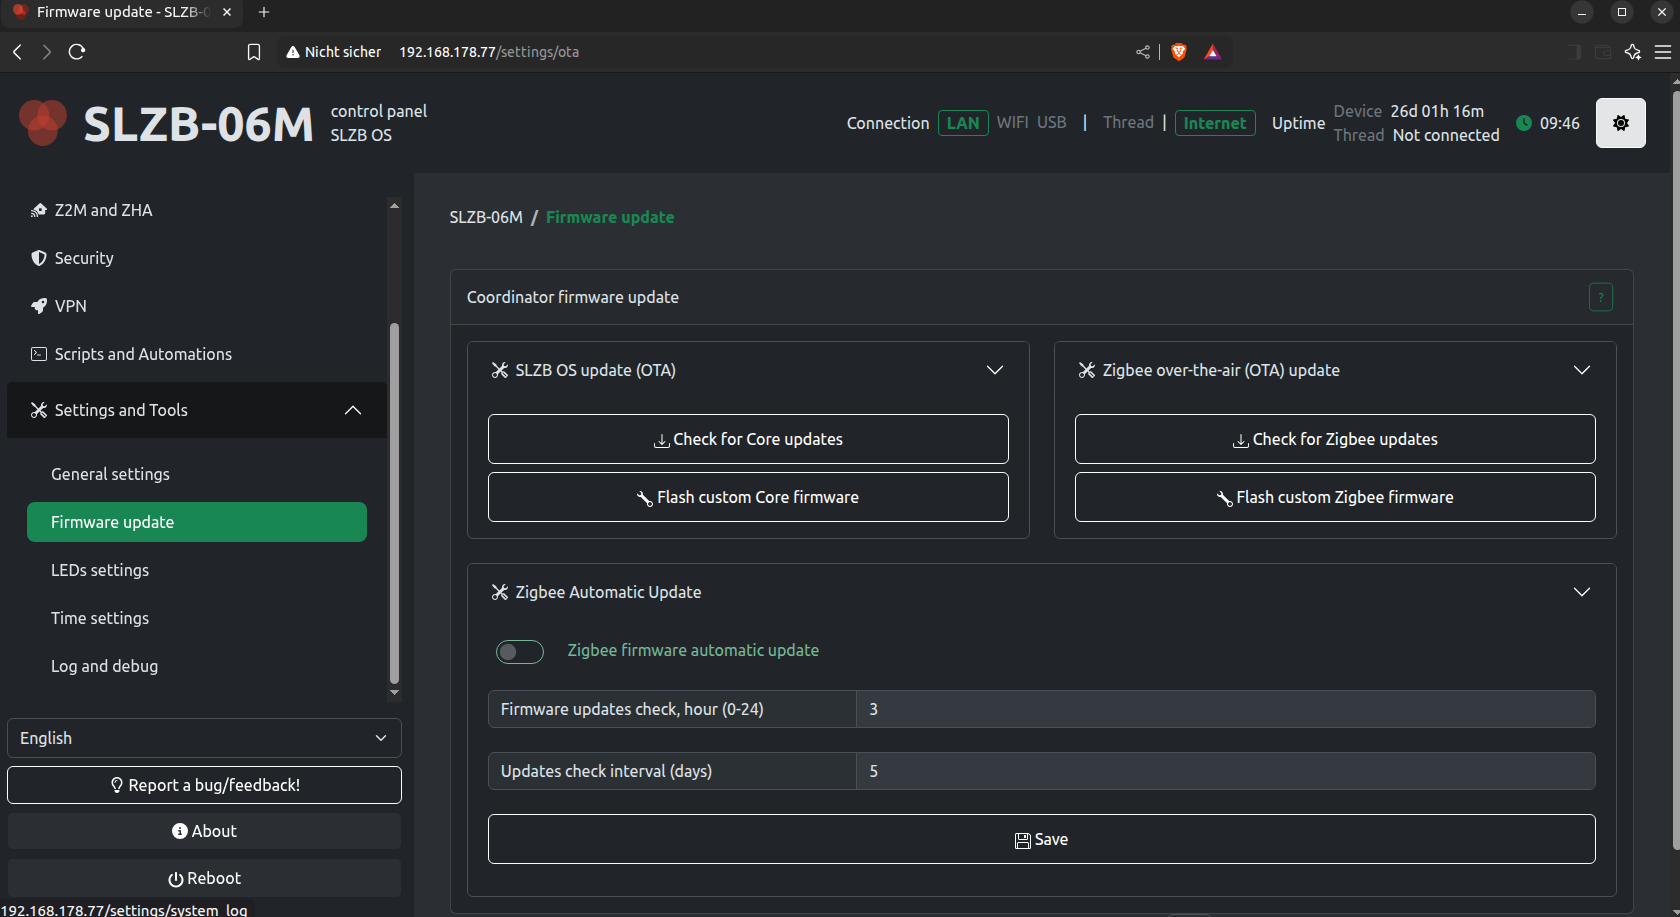Click Report a bug/feedback button
The width and height of the screenshot is (1680, 917).
204,785
